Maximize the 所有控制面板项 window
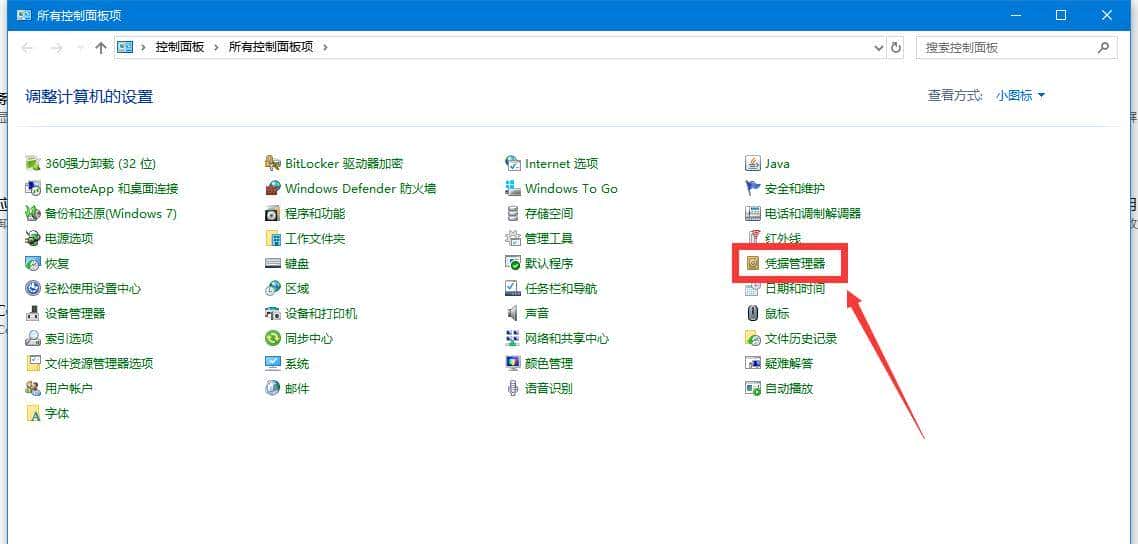The width and height of the screenshot is (1138, 544). click(x=1061, y=15)
